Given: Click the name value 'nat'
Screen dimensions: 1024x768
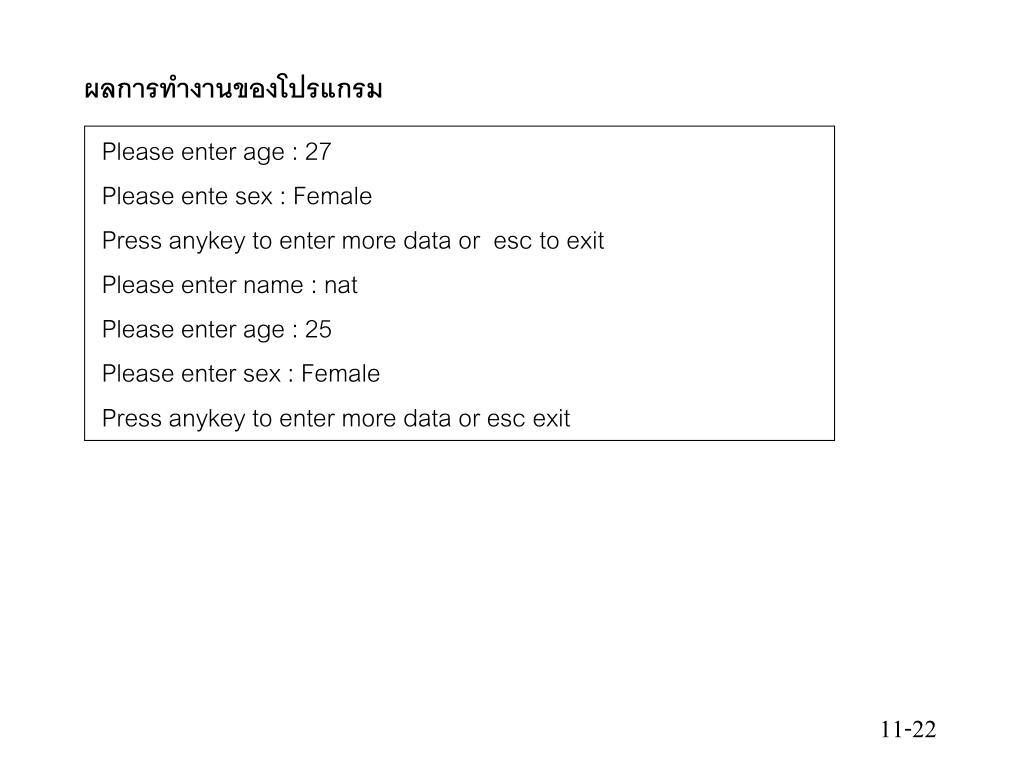Looking at the screenshot, I should [341, 286].
